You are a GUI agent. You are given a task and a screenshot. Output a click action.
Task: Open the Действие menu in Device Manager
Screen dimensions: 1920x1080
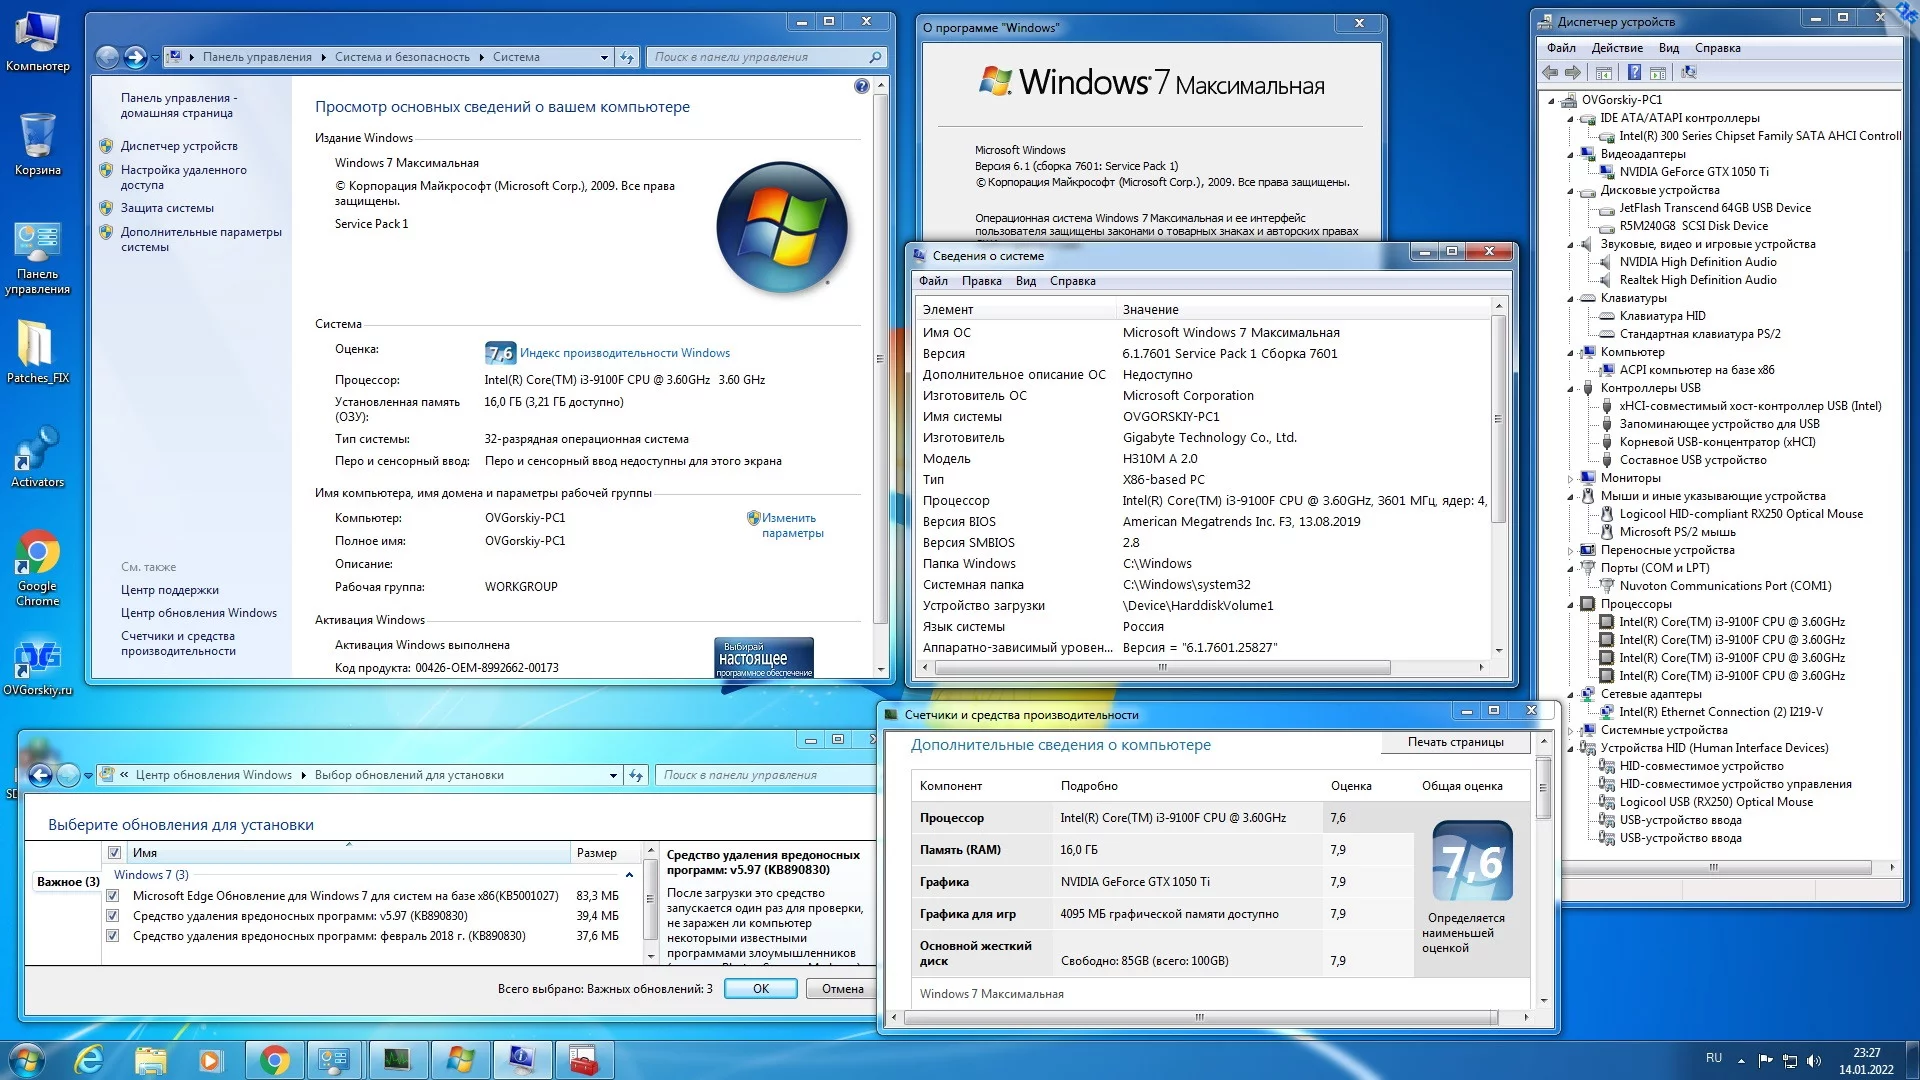[1616, 48]
